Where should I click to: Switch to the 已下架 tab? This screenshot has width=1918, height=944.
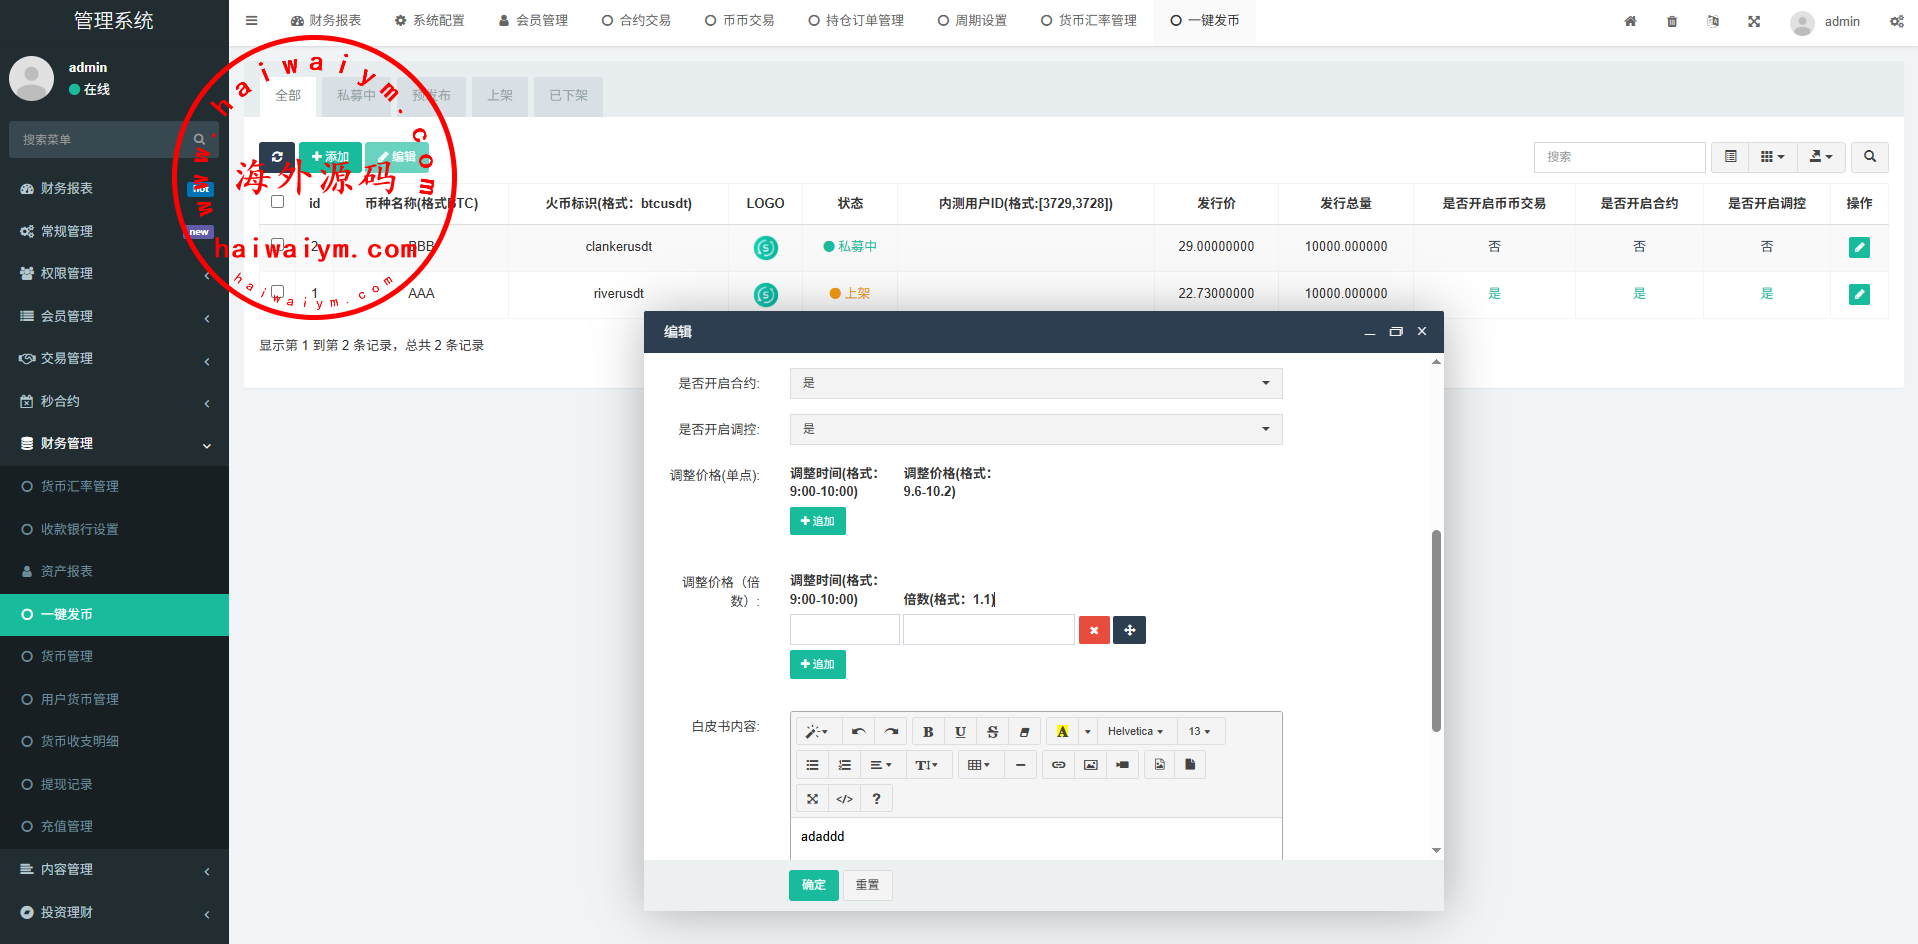point(568,96)
